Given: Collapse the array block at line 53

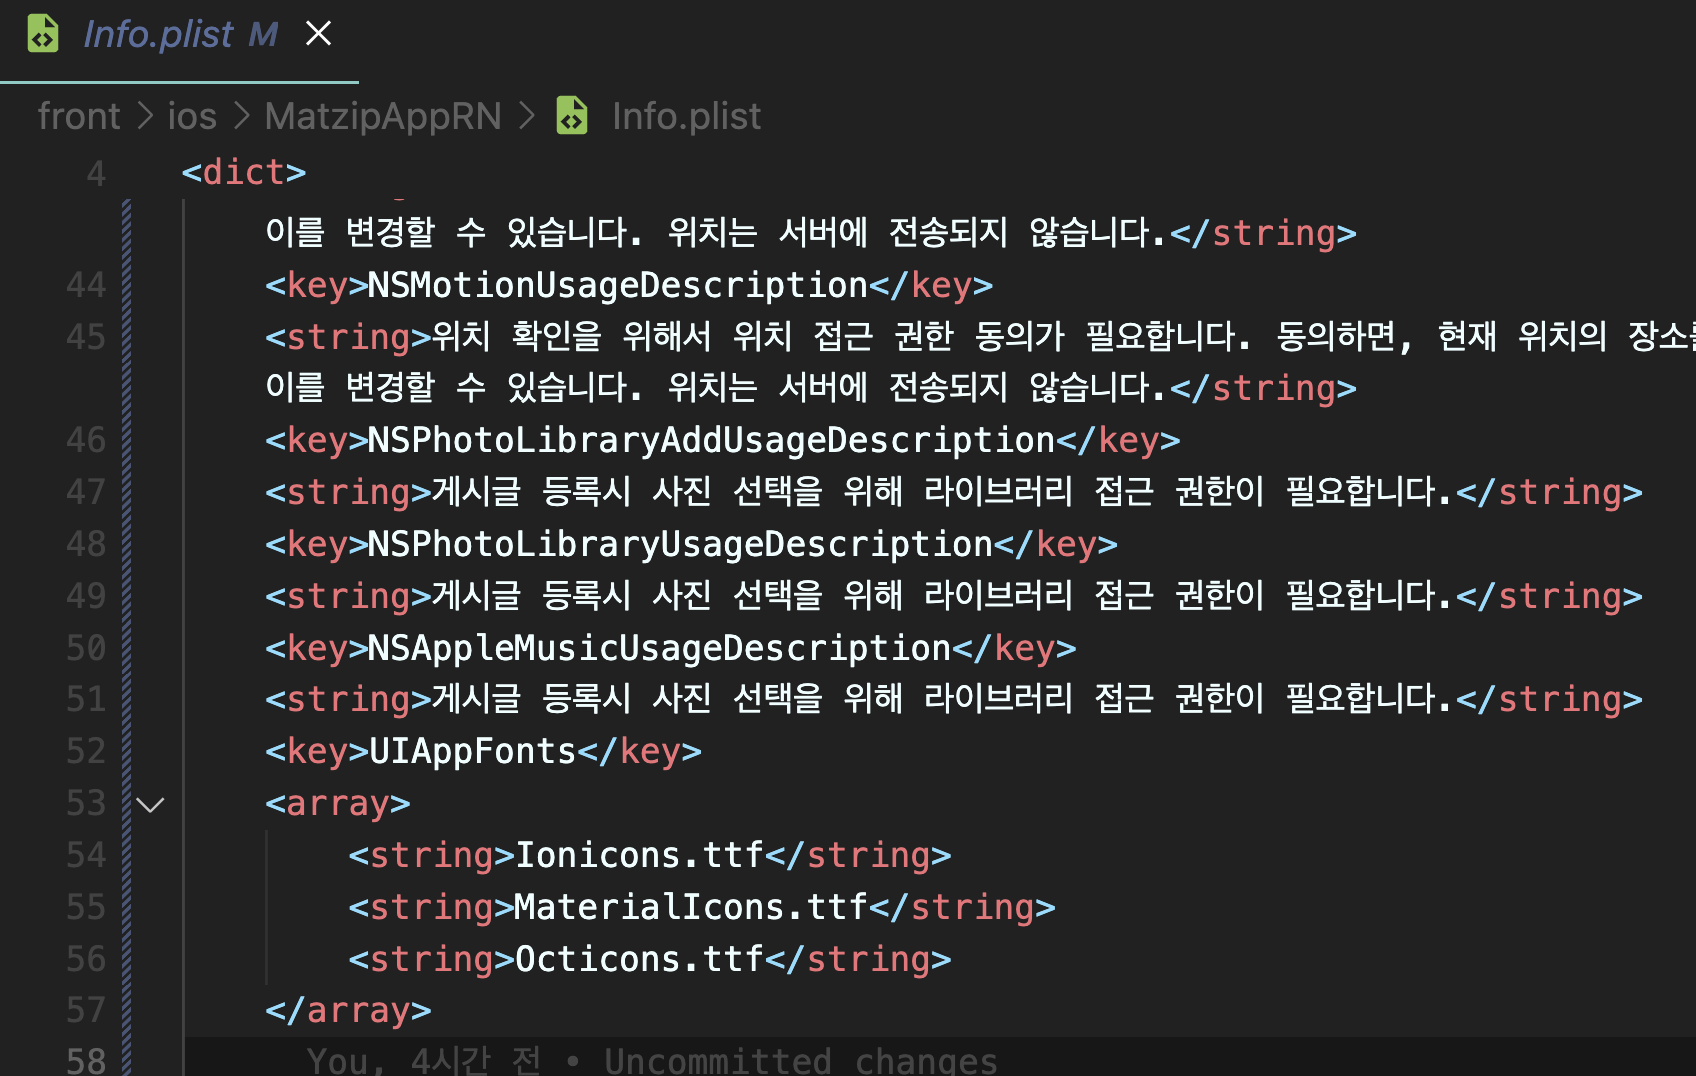Looking at the screenshot, I should (150, 804).
